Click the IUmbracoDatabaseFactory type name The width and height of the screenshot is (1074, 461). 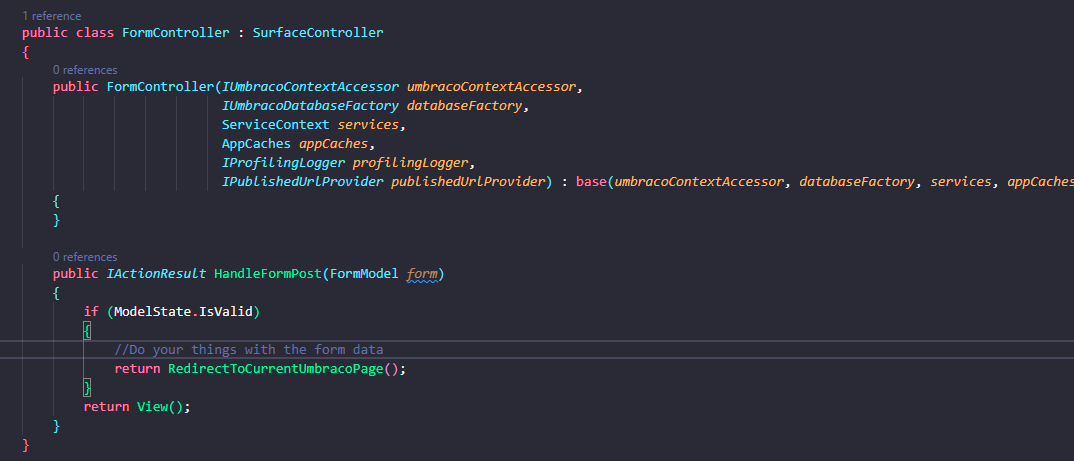tap(310, 106)
